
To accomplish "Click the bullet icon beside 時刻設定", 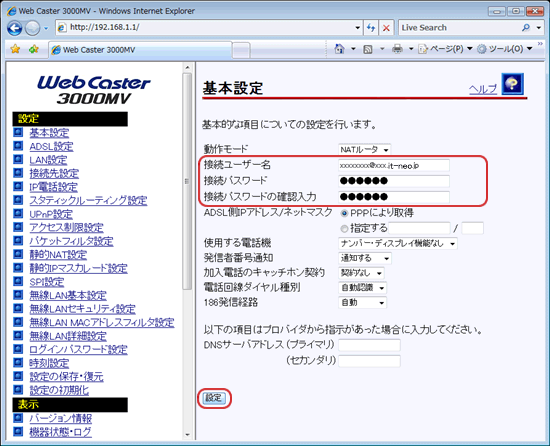I will (x=18, y=363).
